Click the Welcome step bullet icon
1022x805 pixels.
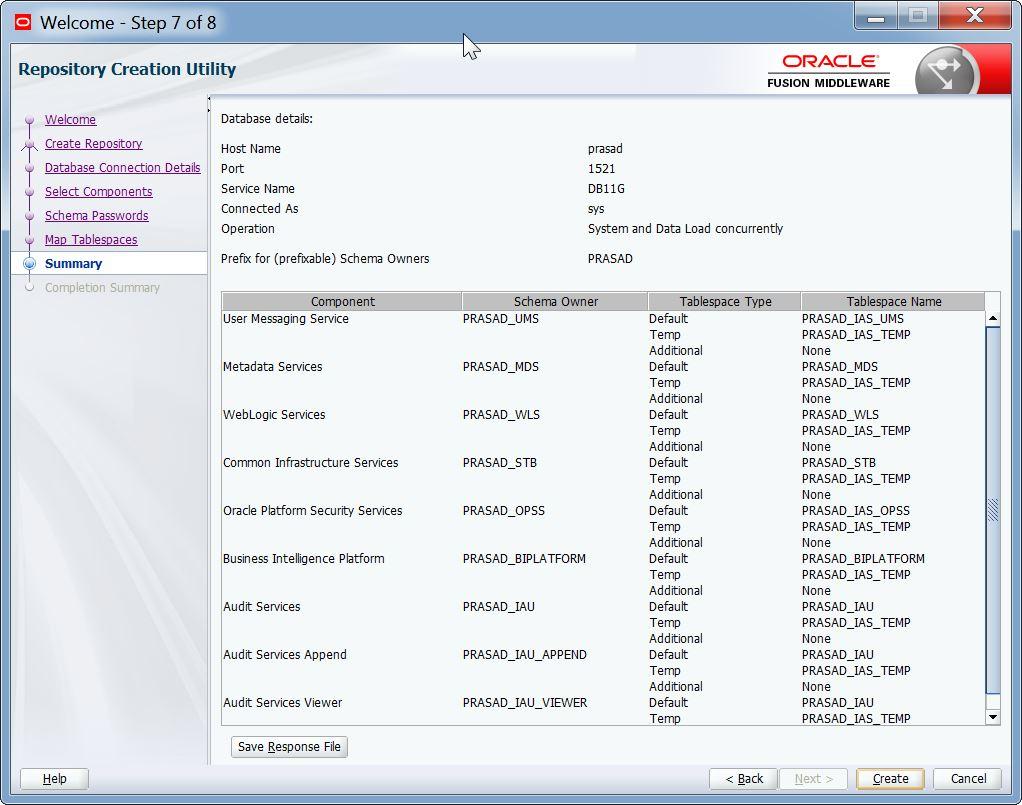tap(29, 120)
